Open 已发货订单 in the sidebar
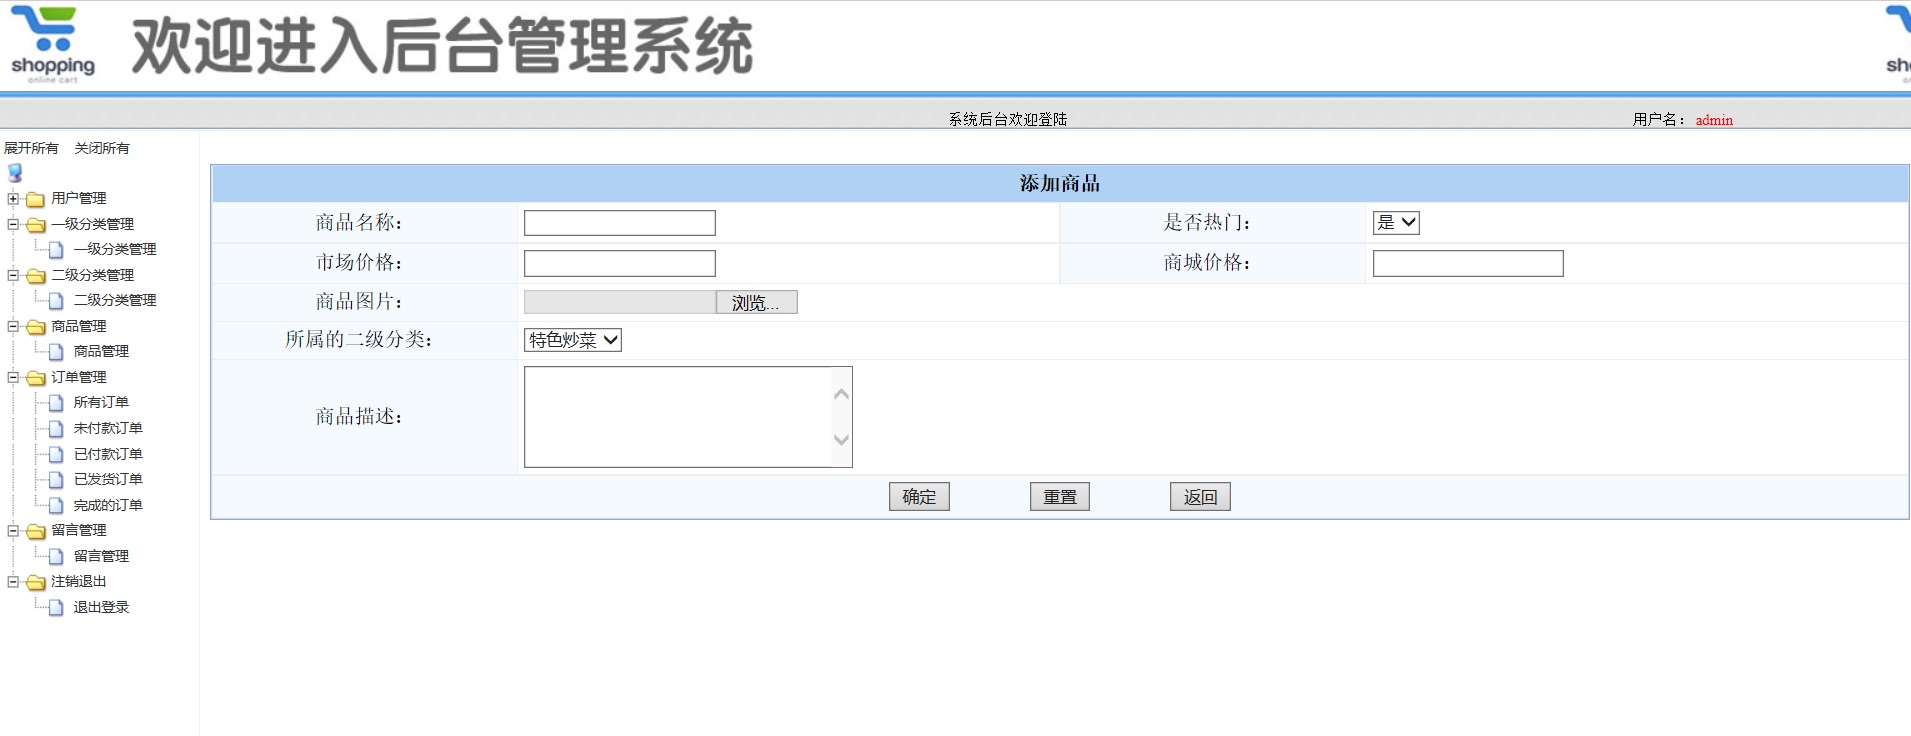The height and width of the screenshot is (736, 1911). [x=108, y=479]
